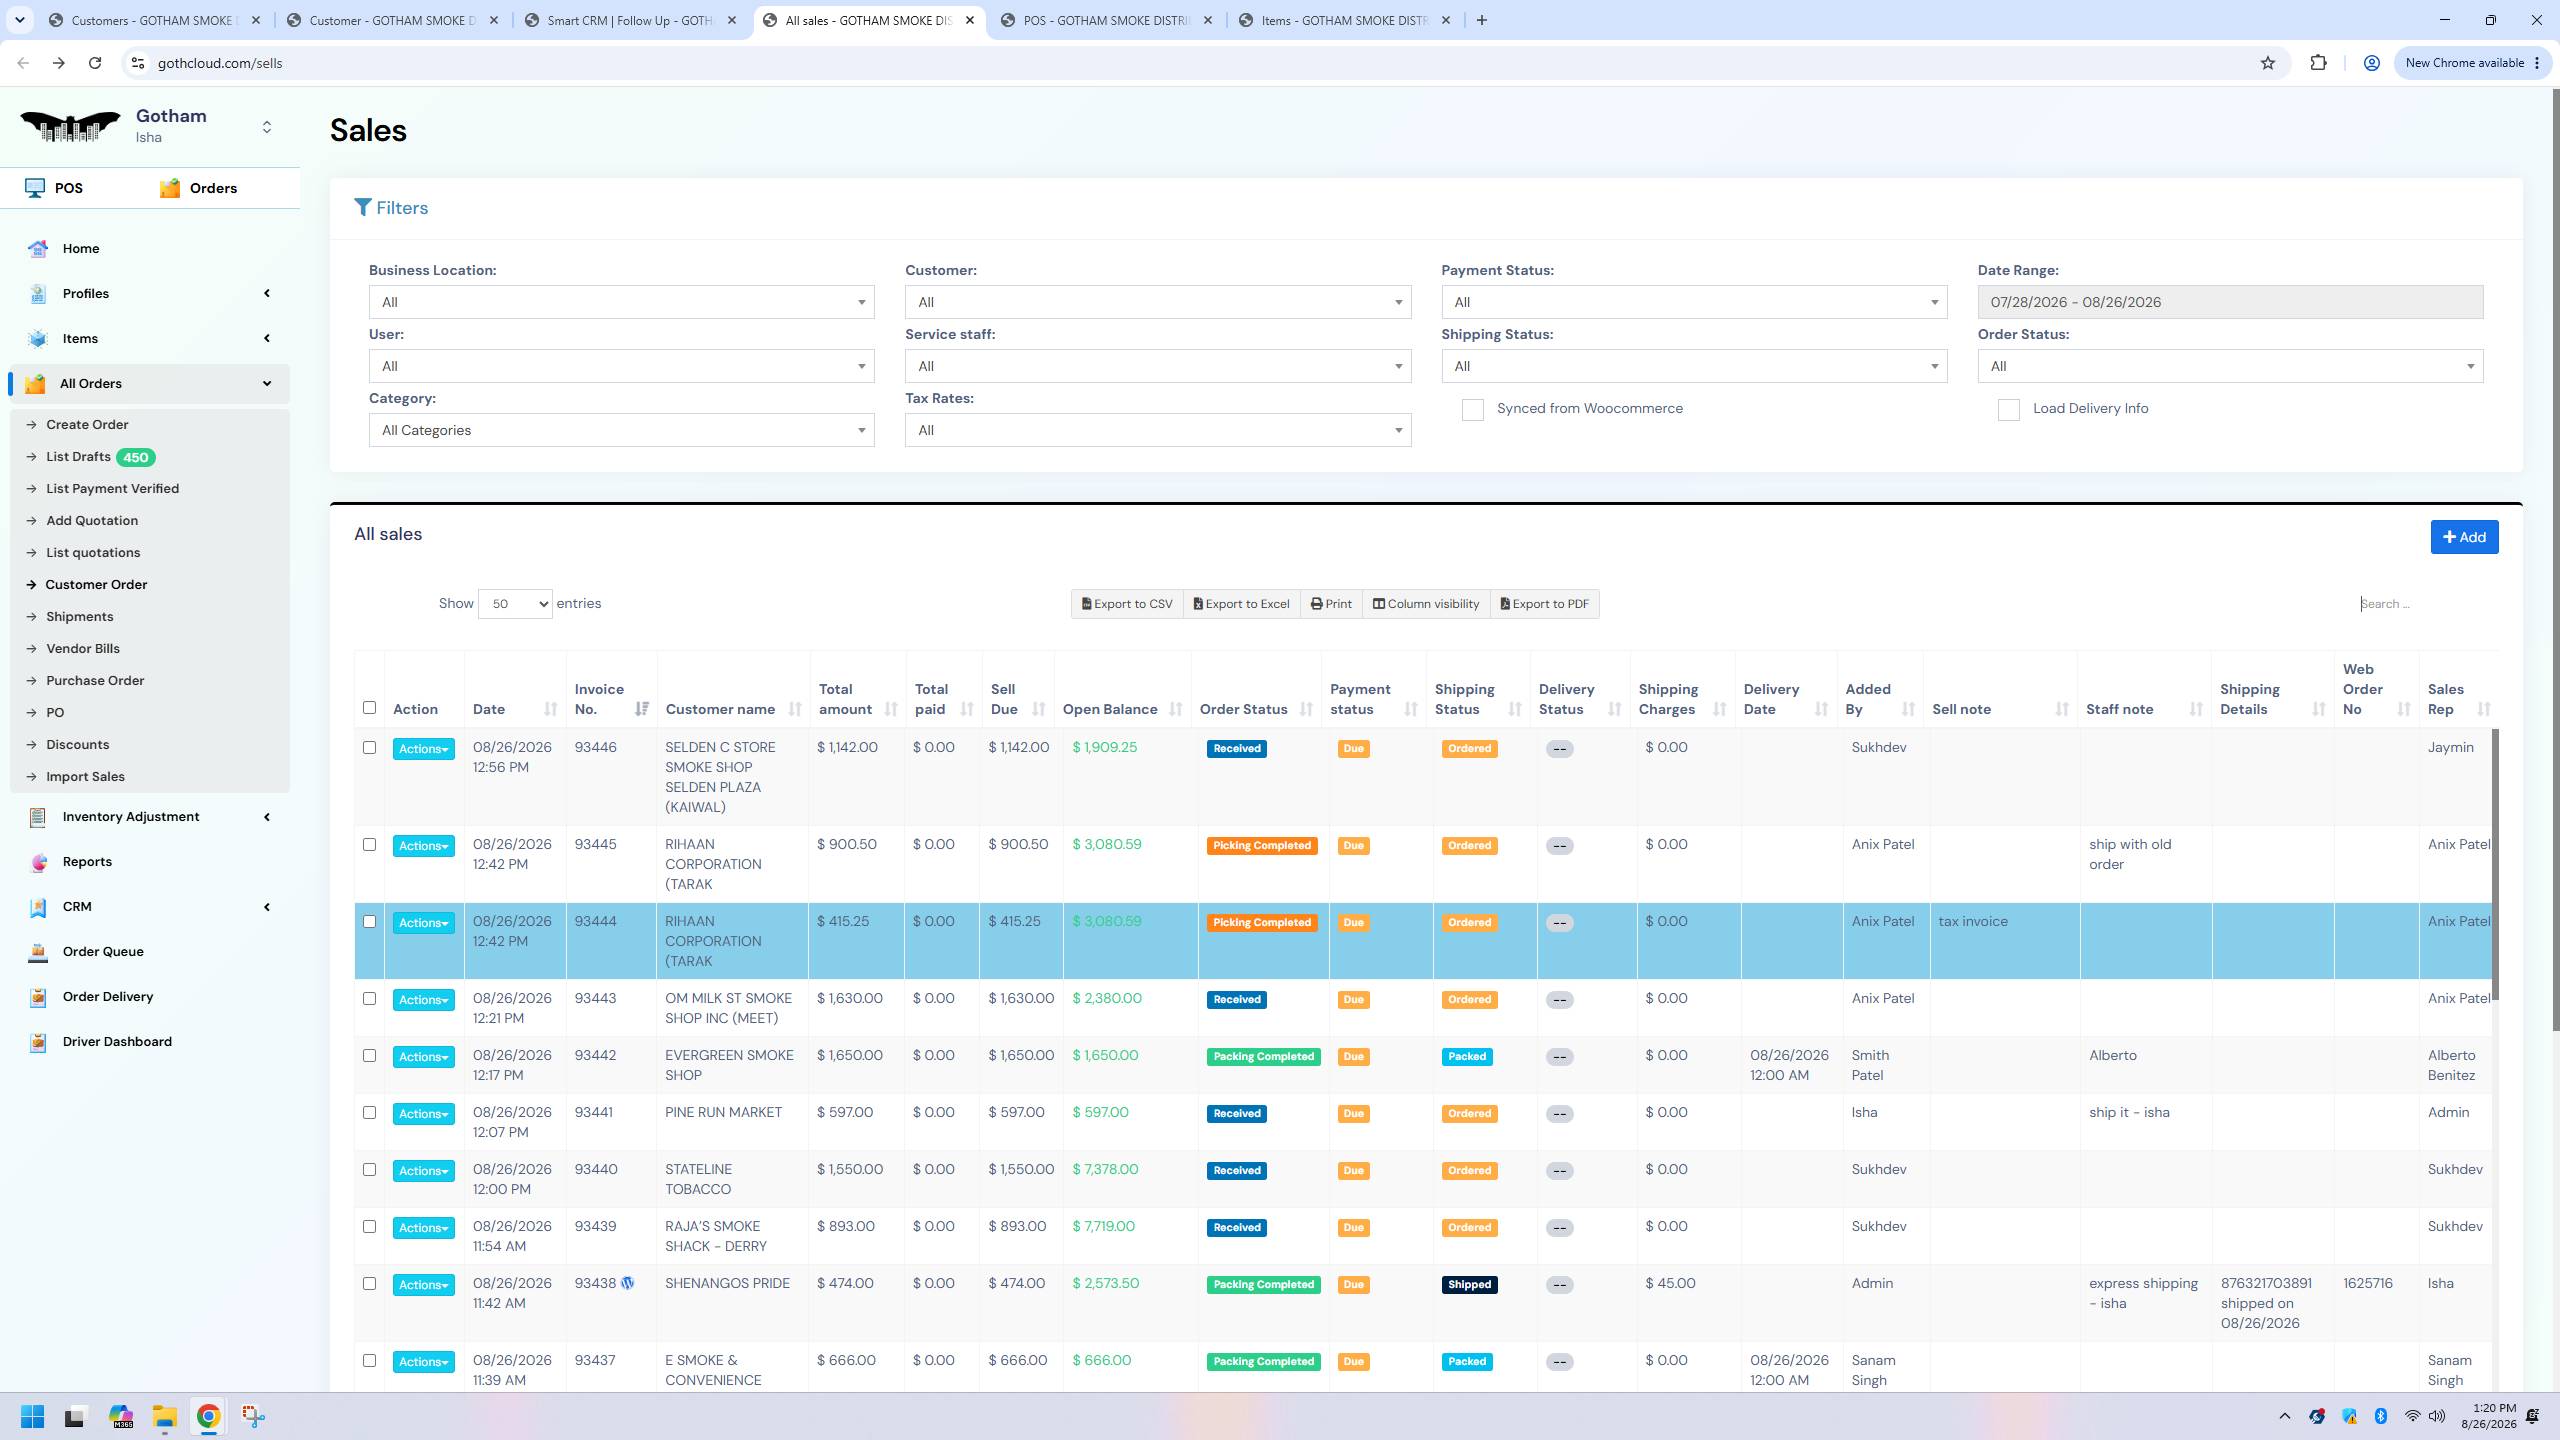The image size is (2560, 1440).
Task: Open Reports from the sidebar icon
Action: pyautogui.click(x=38, y=862)
